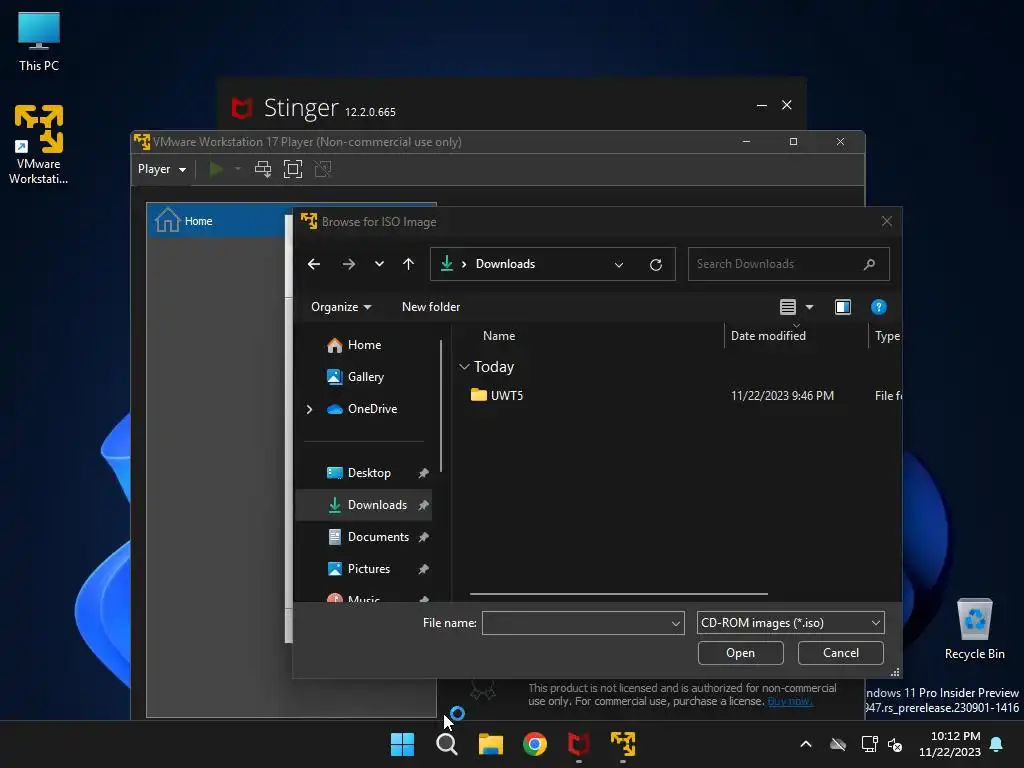Select the UWT5 folder
Screen dimensions: 1024x768
click(x=507, y=396)
